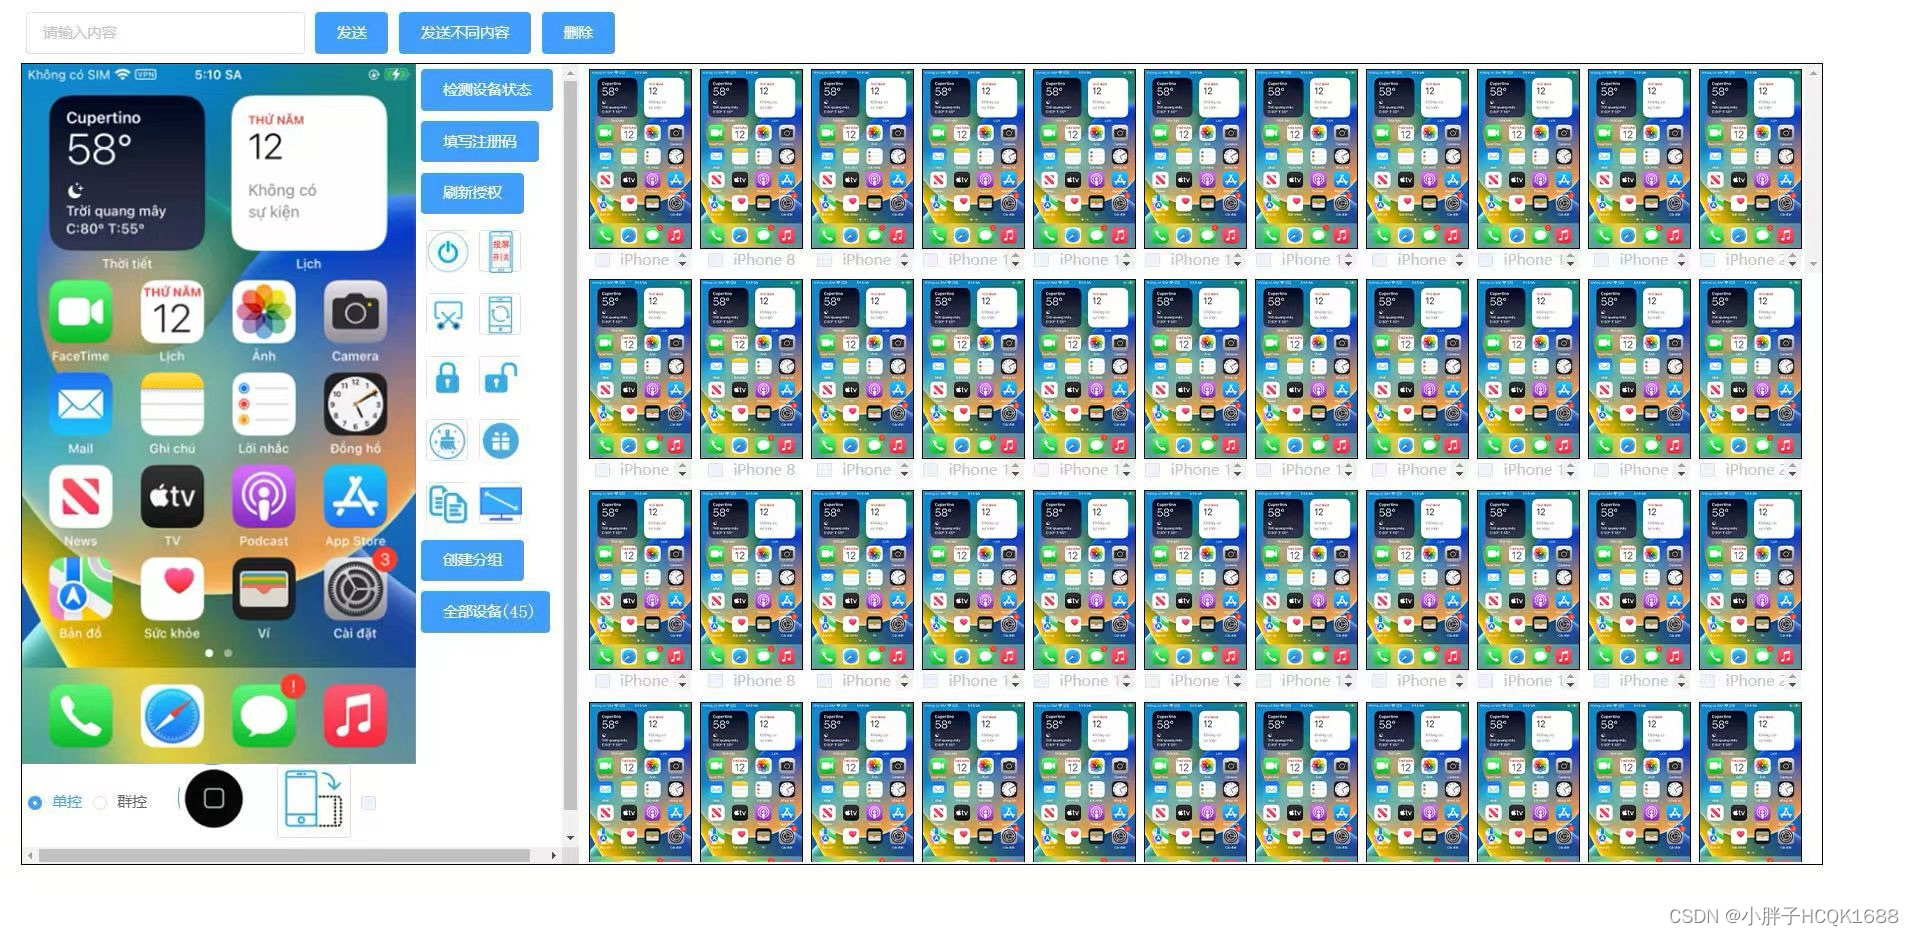The height and width of the screenshot is (936, 1914).
Task: Select the 群控 group control radio
Action: click(x=100, y=802)
